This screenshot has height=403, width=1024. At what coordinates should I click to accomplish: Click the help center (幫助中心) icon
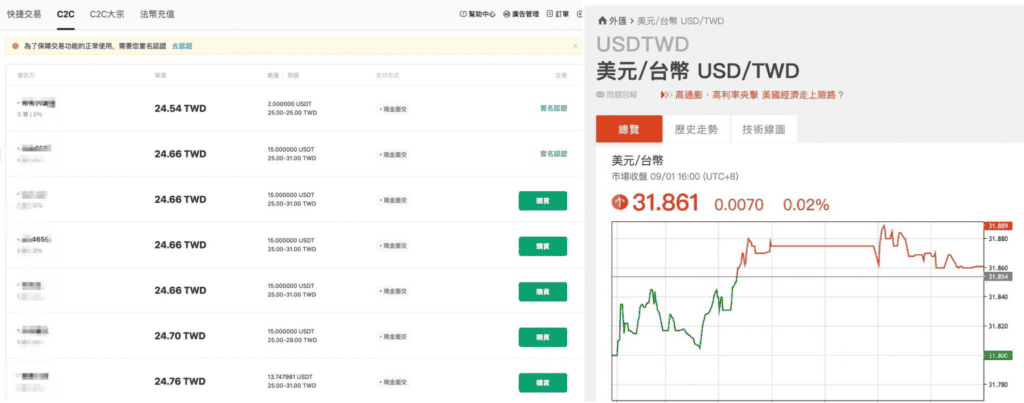tap(463, 14)
